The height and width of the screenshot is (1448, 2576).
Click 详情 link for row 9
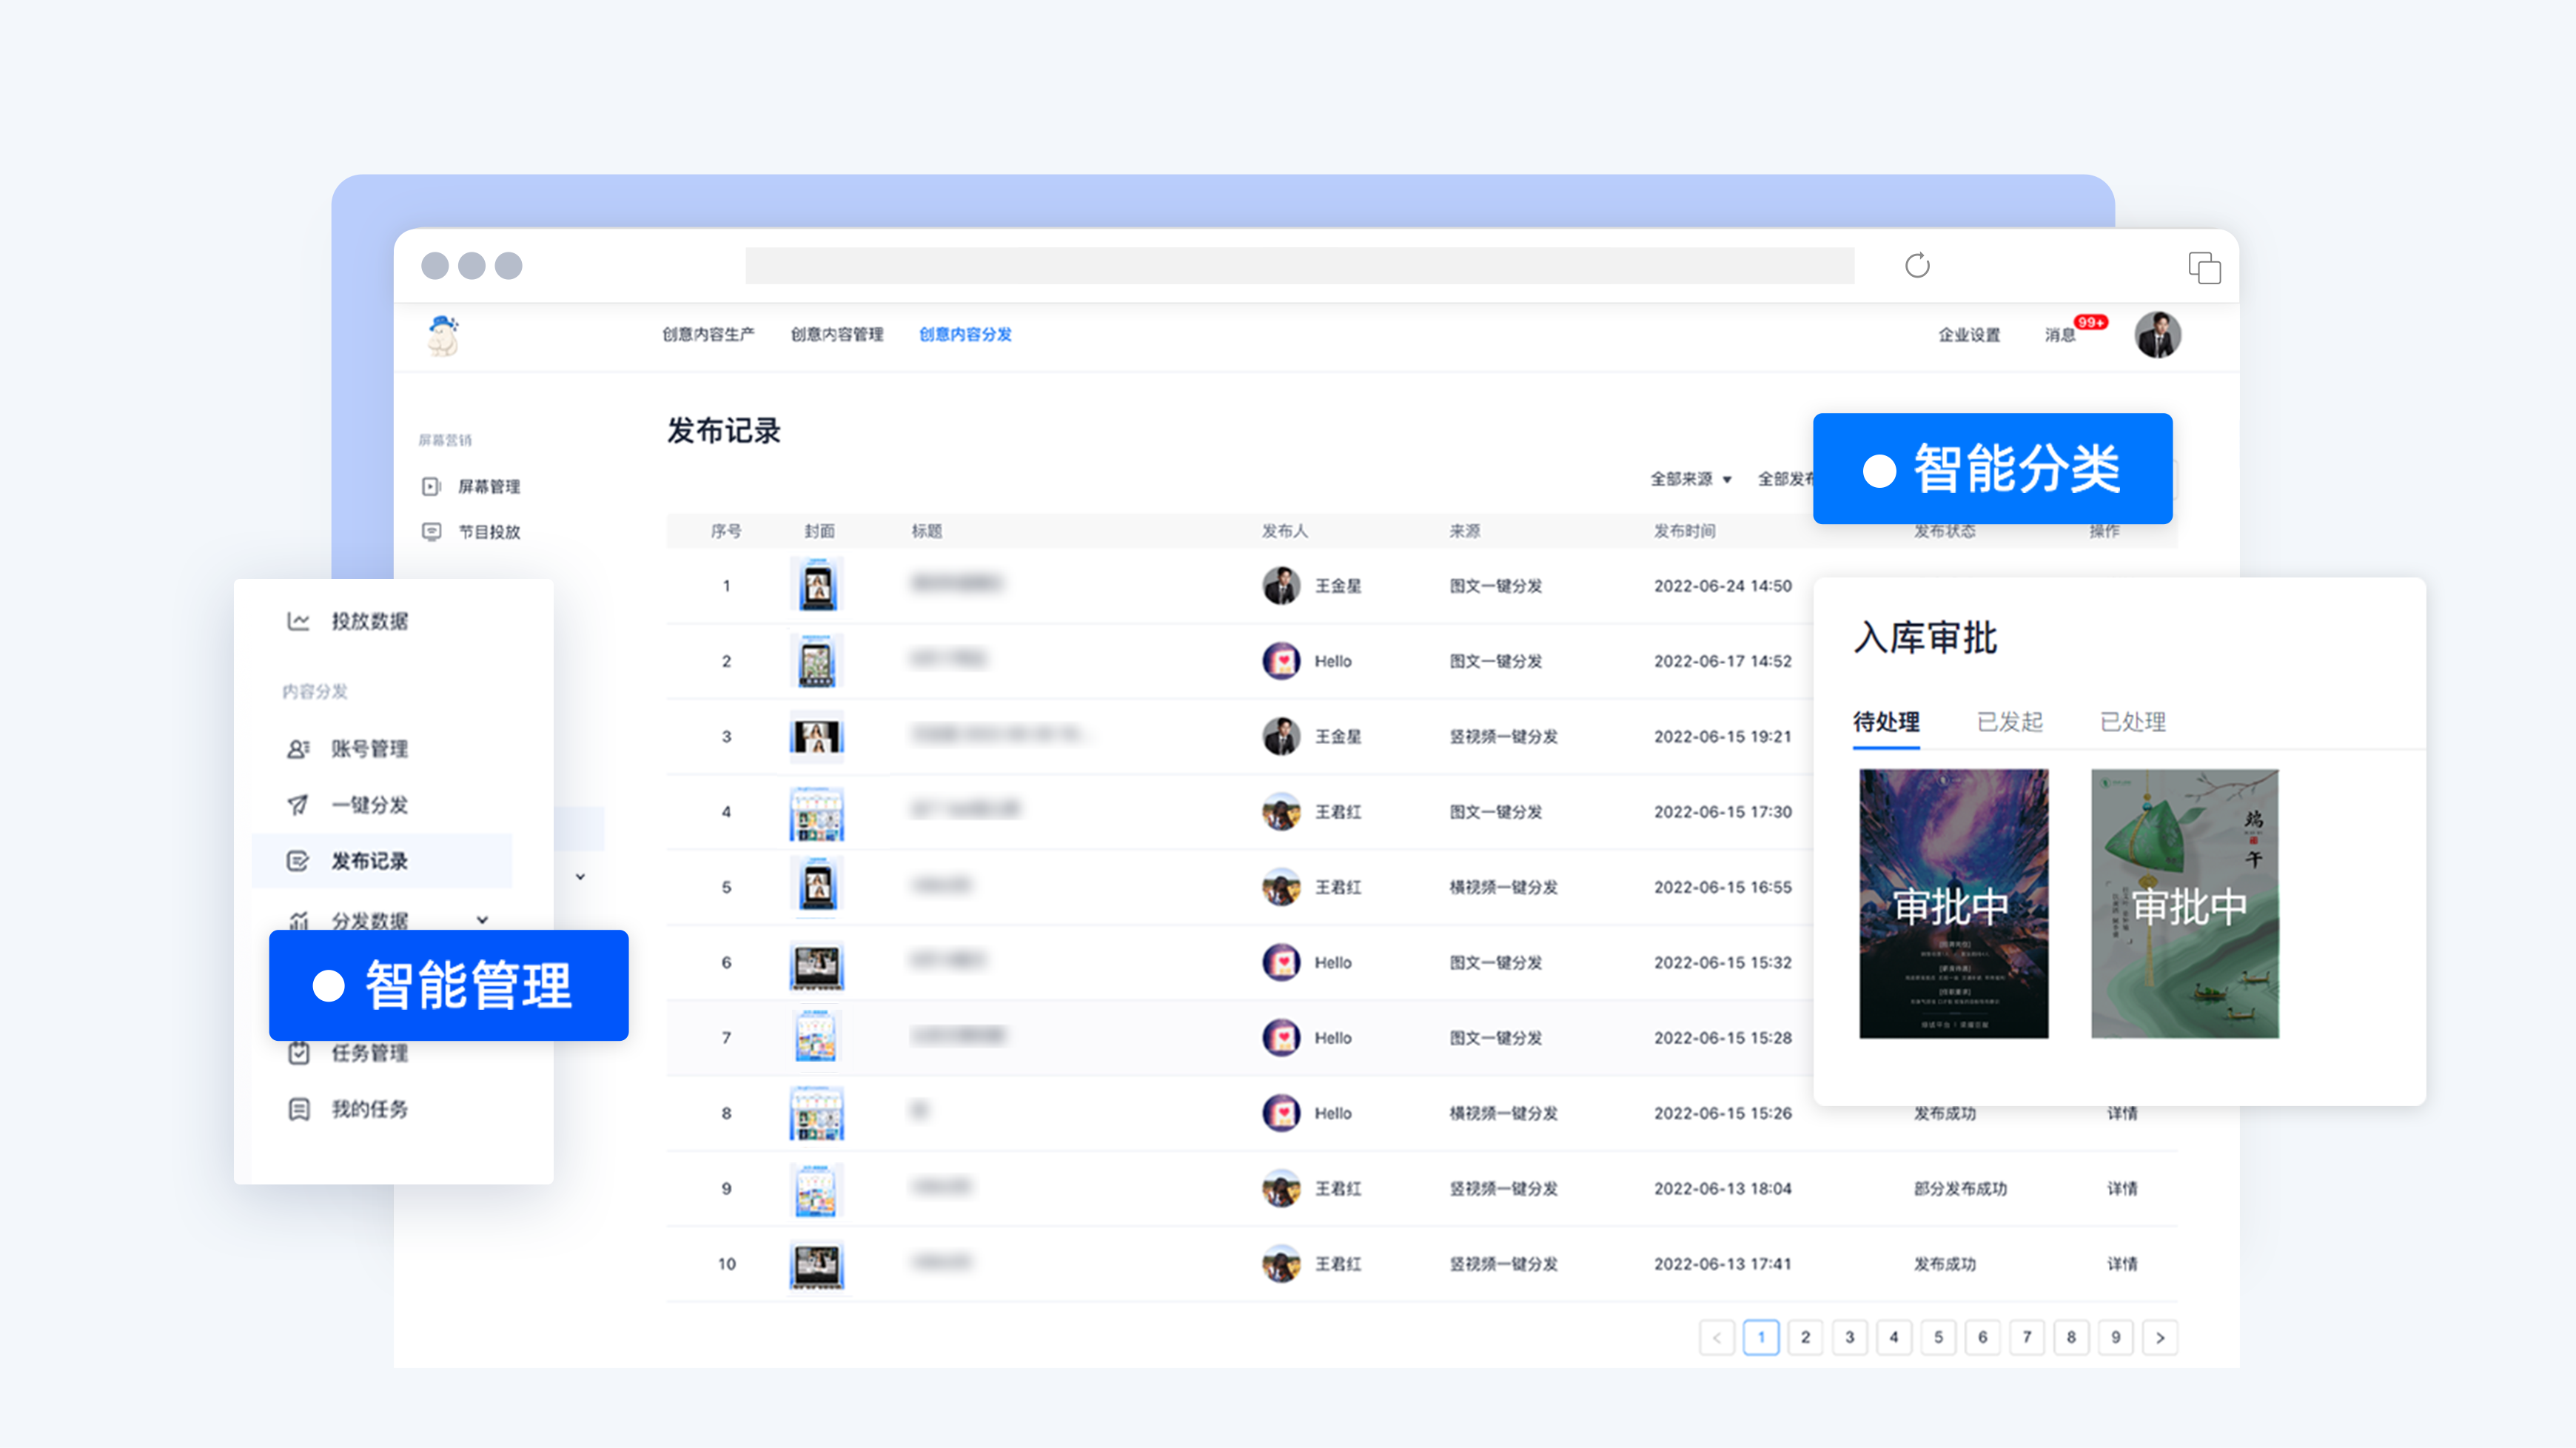tap(2122, 1189)
